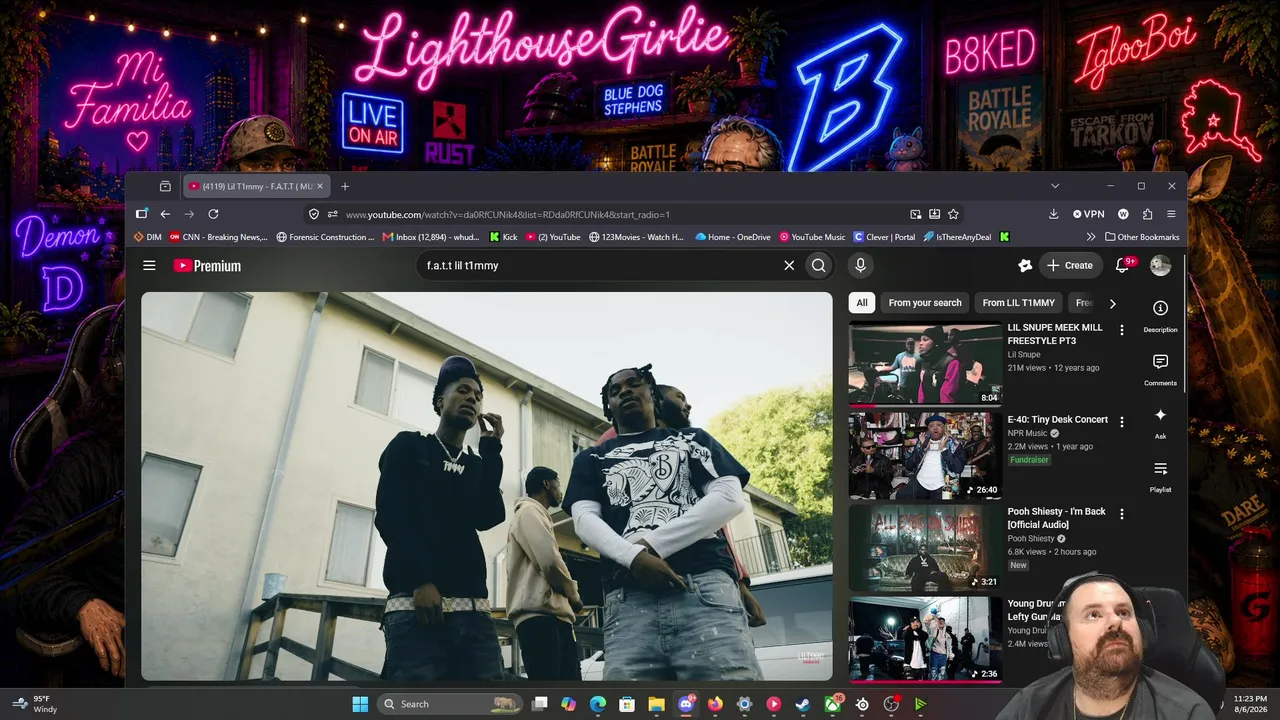Show more bookmarks with the chevron
1280x720 pixels.
1090,237
